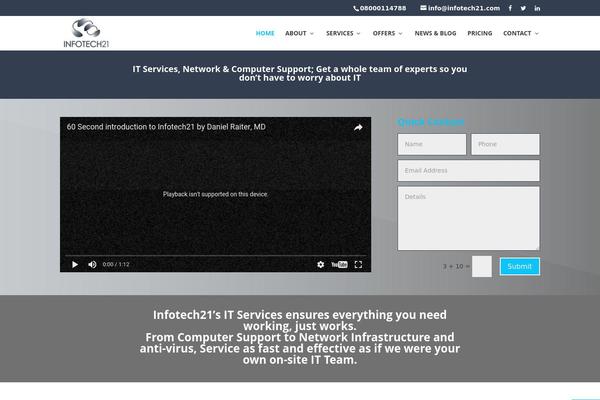Go to the Home menu item
Image resolution: width=600 pixels, height=400 pixels.
click(x=265, y=33)
